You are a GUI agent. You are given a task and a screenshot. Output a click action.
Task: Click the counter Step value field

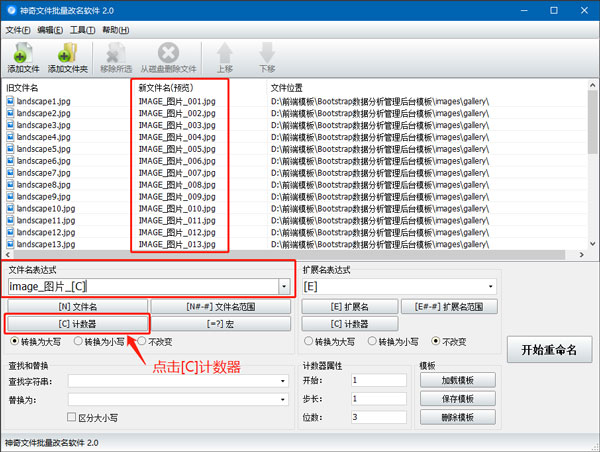coord(379,398)
